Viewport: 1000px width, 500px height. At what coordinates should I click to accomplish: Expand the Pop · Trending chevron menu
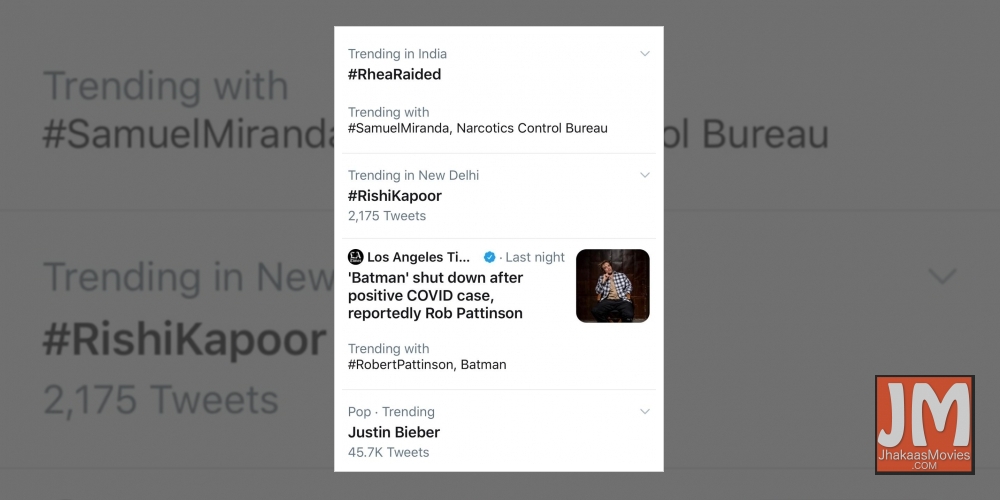[x=645, y=412]
